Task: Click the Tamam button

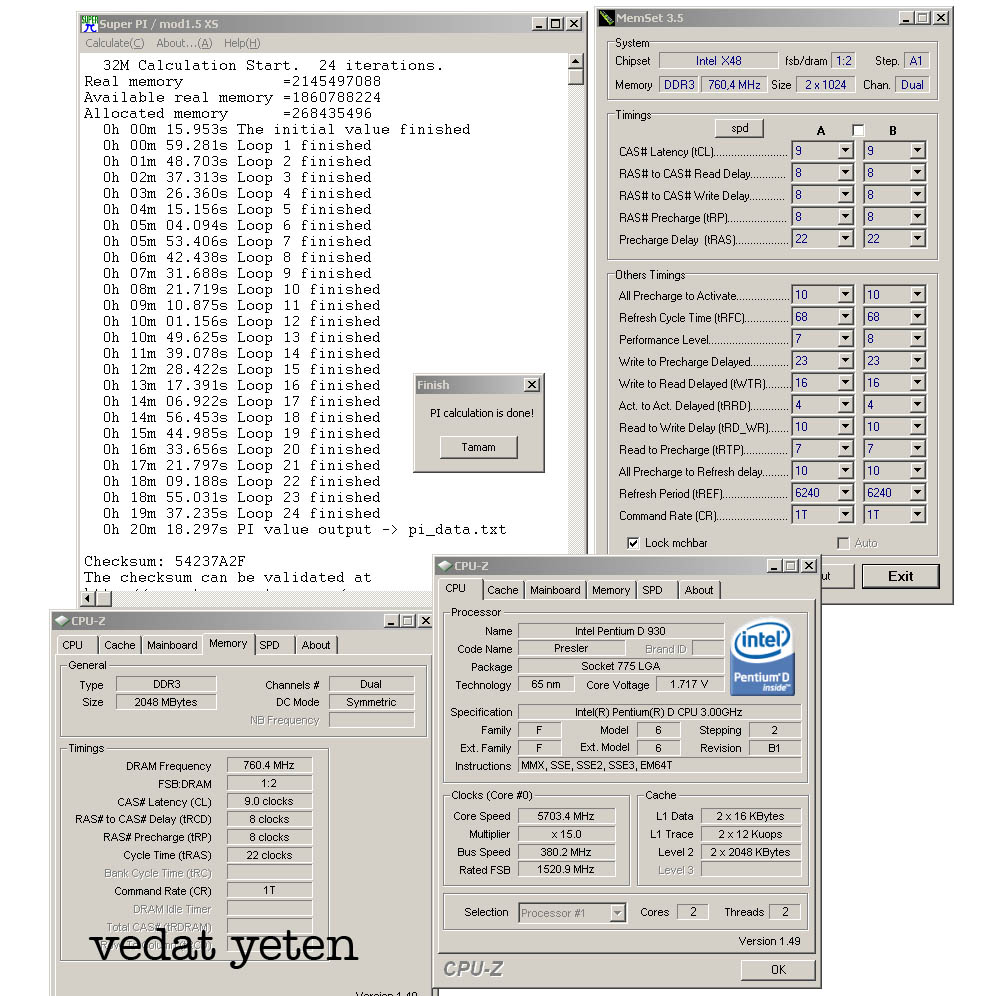Action: coord(478,447)
